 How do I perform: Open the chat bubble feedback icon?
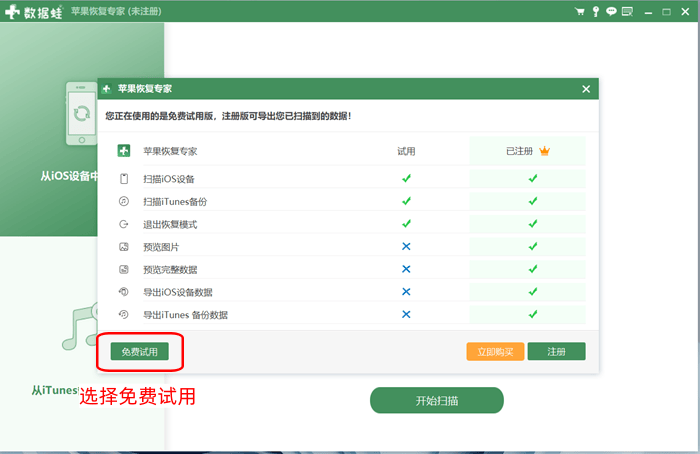(x=610, y=11)
